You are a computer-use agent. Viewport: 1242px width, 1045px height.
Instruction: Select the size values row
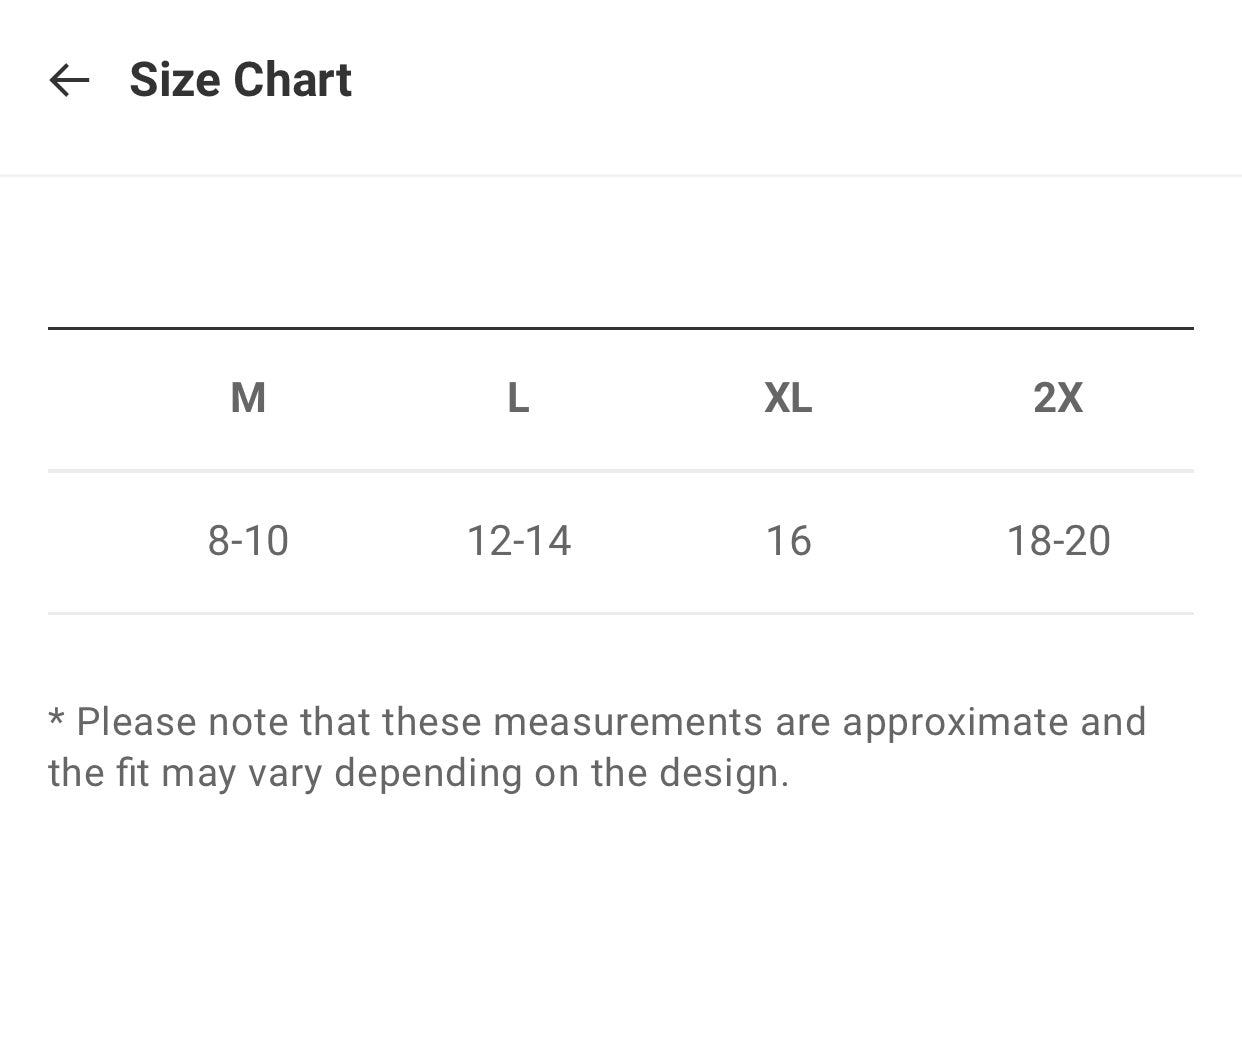[620, 540]
